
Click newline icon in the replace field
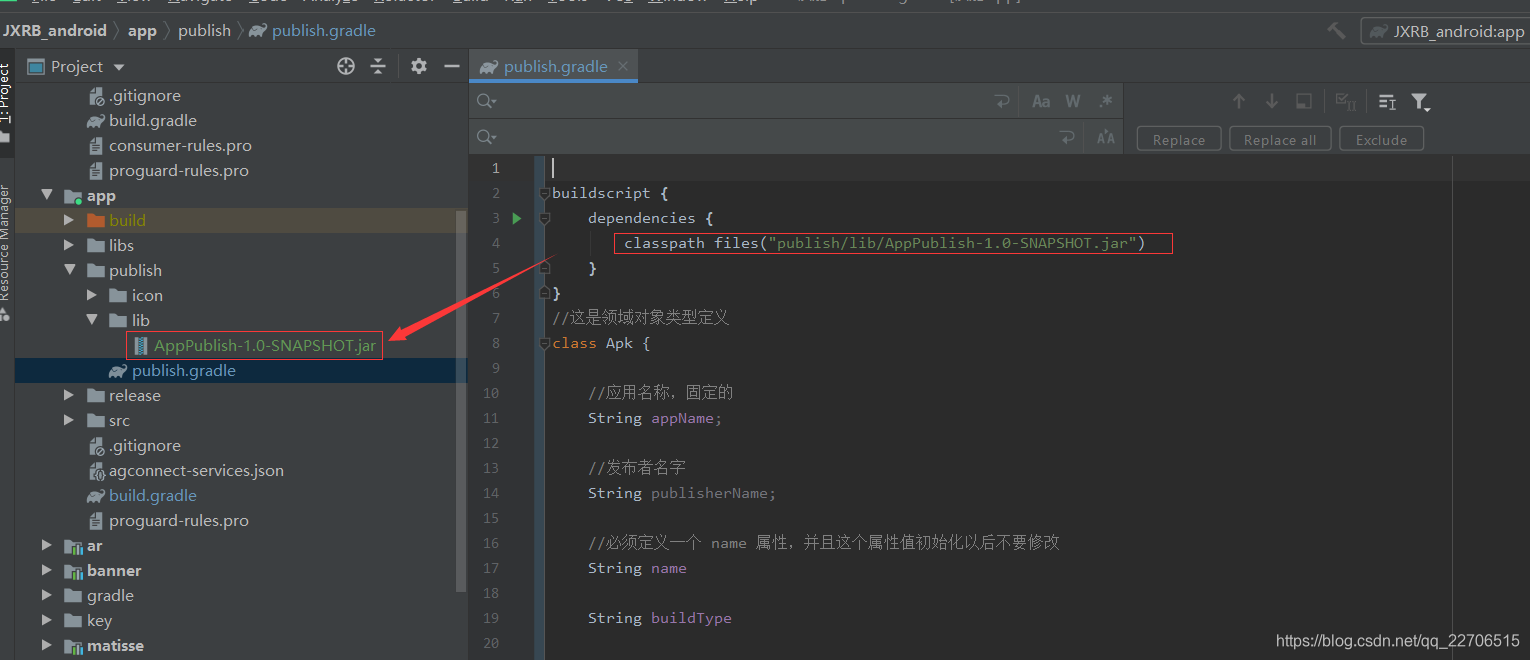click(1067, 137)
